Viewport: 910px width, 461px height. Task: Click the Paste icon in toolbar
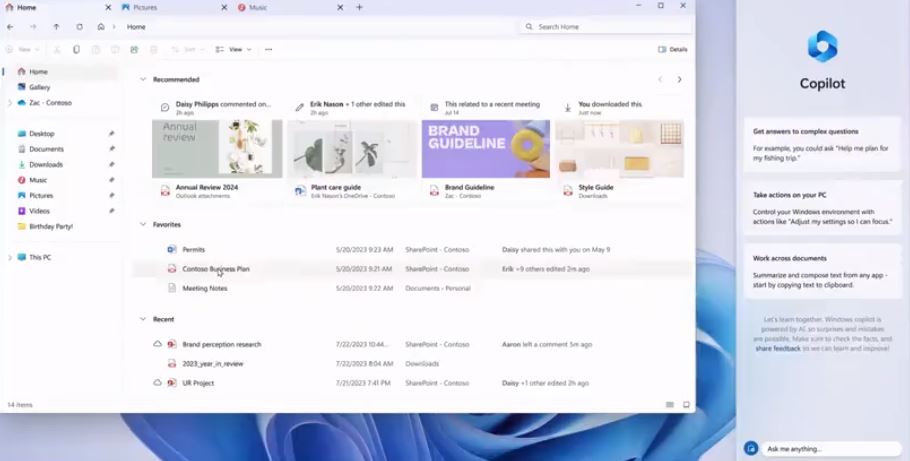tap(96, 49)
